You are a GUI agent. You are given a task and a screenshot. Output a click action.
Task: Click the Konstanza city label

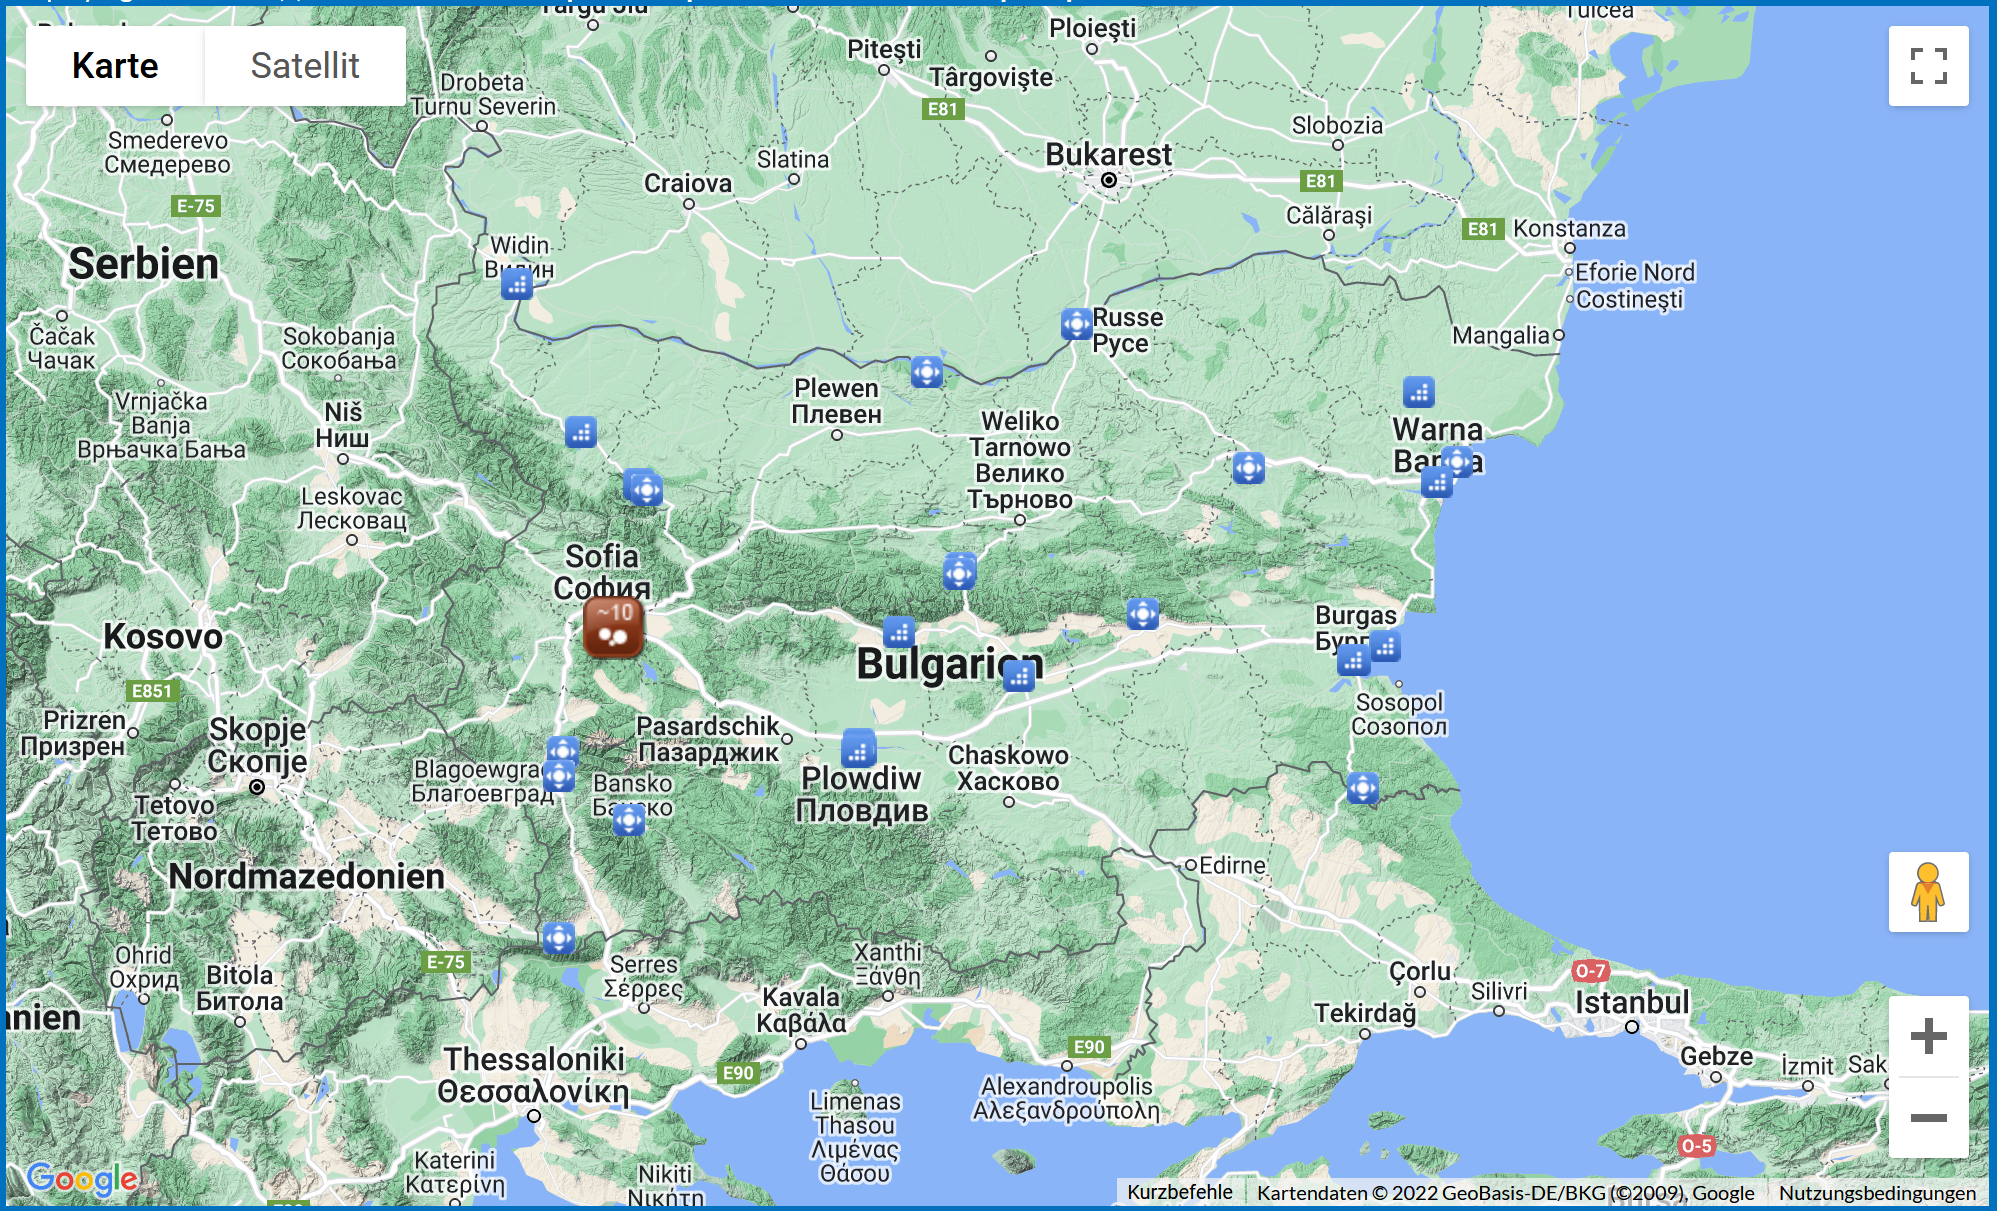(x=1569, y=228)
